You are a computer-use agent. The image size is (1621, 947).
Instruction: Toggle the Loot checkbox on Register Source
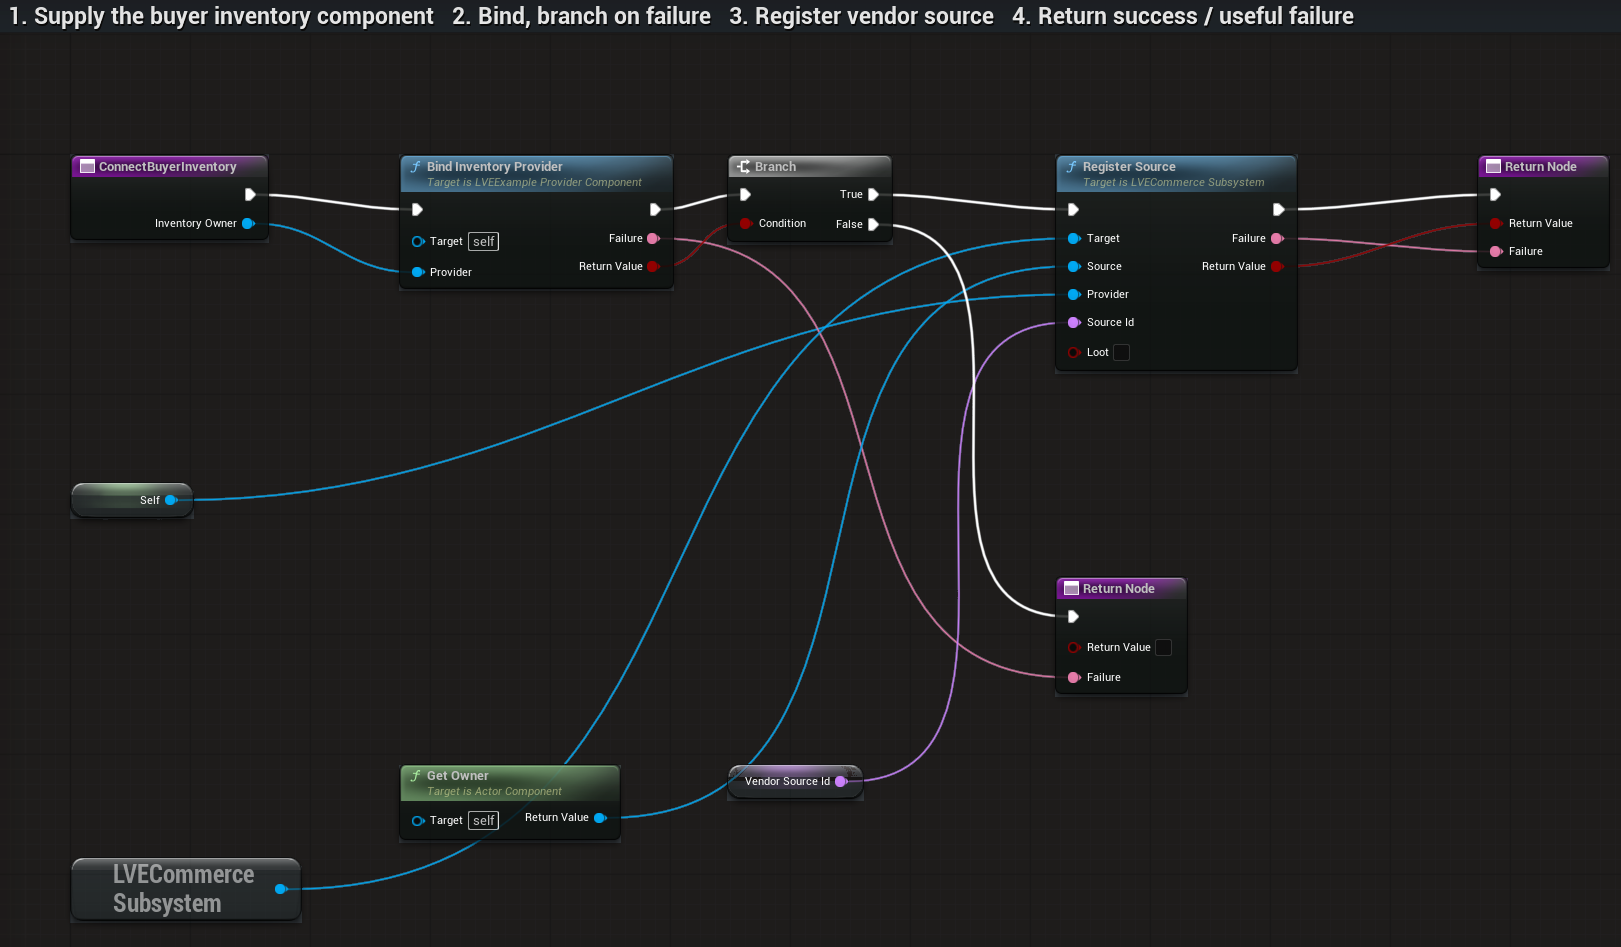(1122, 353)
